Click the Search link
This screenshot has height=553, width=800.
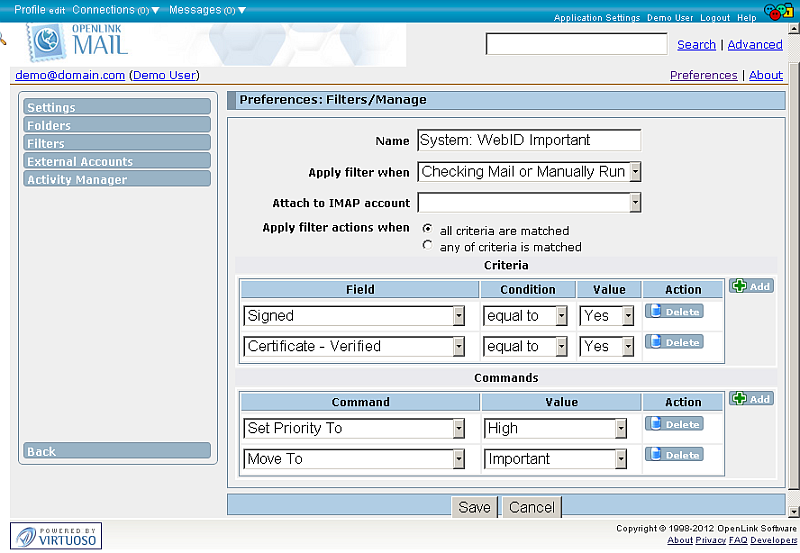click(x=696, y=44)
